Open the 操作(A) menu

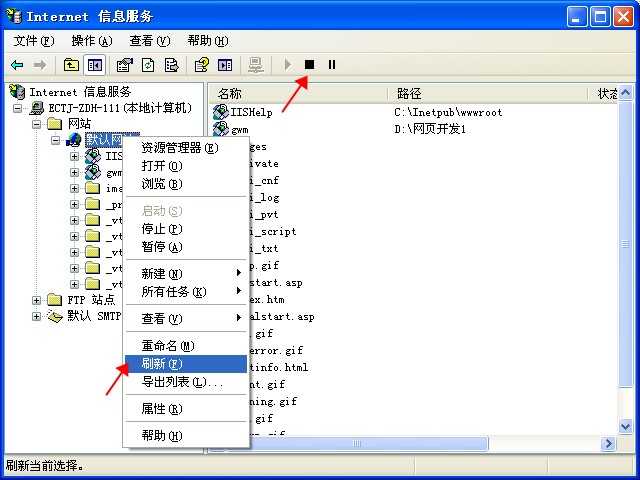click(92, 41)
